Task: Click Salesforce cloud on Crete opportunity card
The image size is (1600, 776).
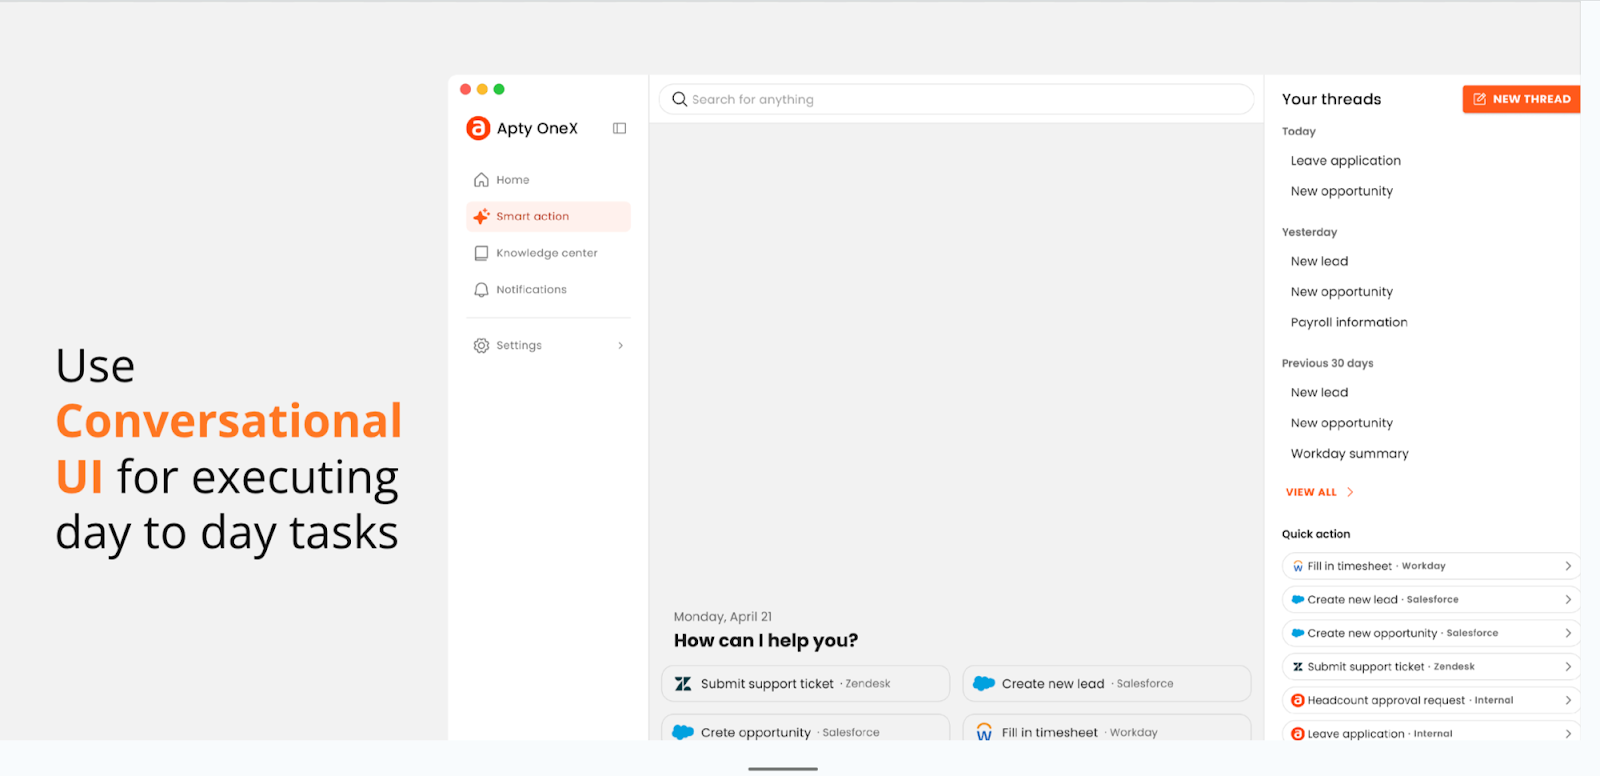Action: click(x=683, y=732)
